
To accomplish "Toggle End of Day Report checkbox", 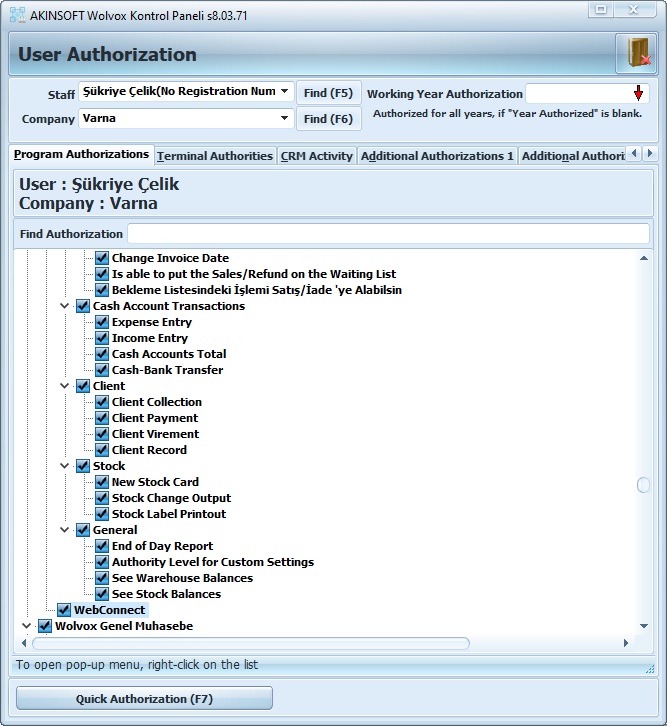I will coord(102,546).
